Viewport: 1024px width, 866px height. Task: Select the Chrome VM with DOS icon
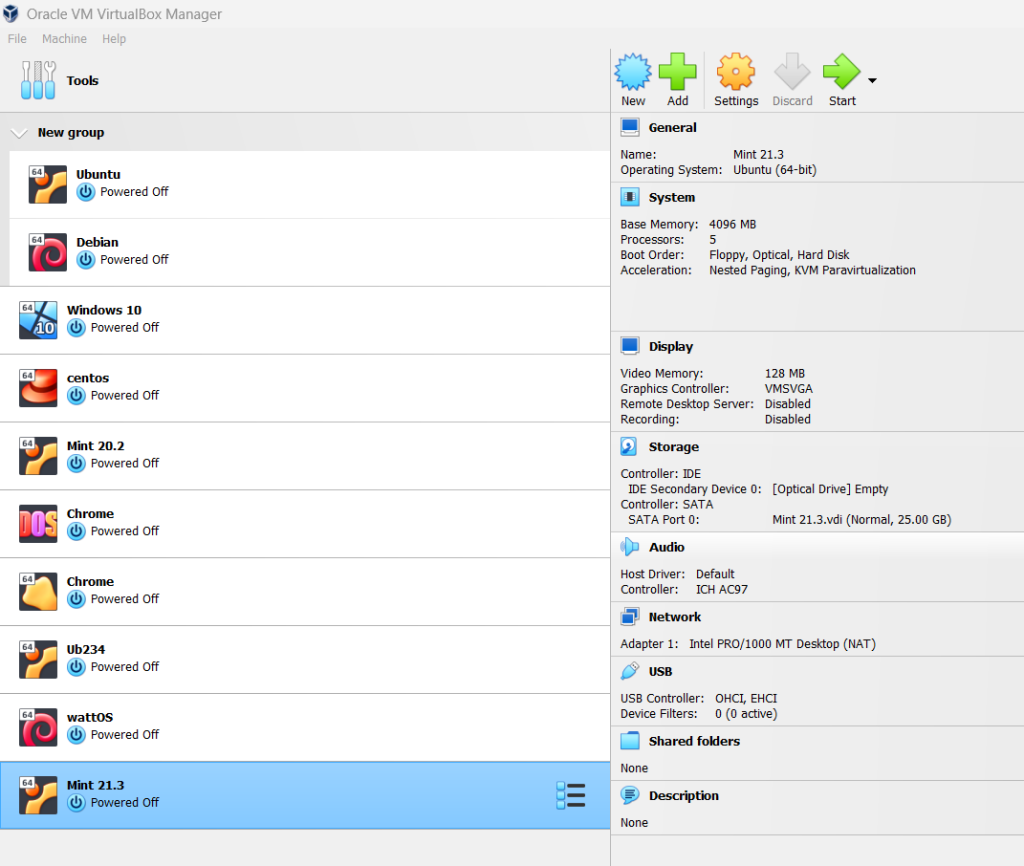click(x=38, y=524)
